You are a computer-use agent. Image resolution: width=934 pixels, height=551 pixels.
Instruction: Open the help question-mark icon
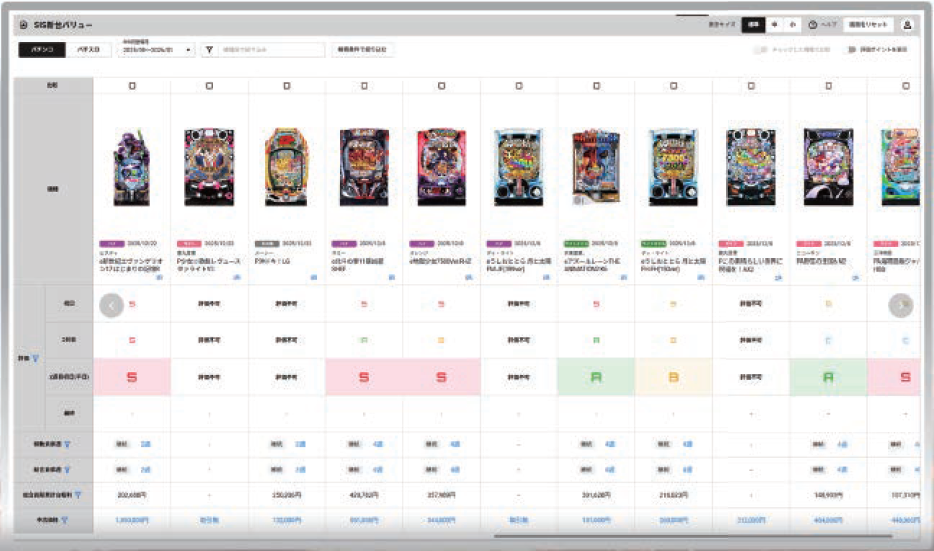click(812, 24)
